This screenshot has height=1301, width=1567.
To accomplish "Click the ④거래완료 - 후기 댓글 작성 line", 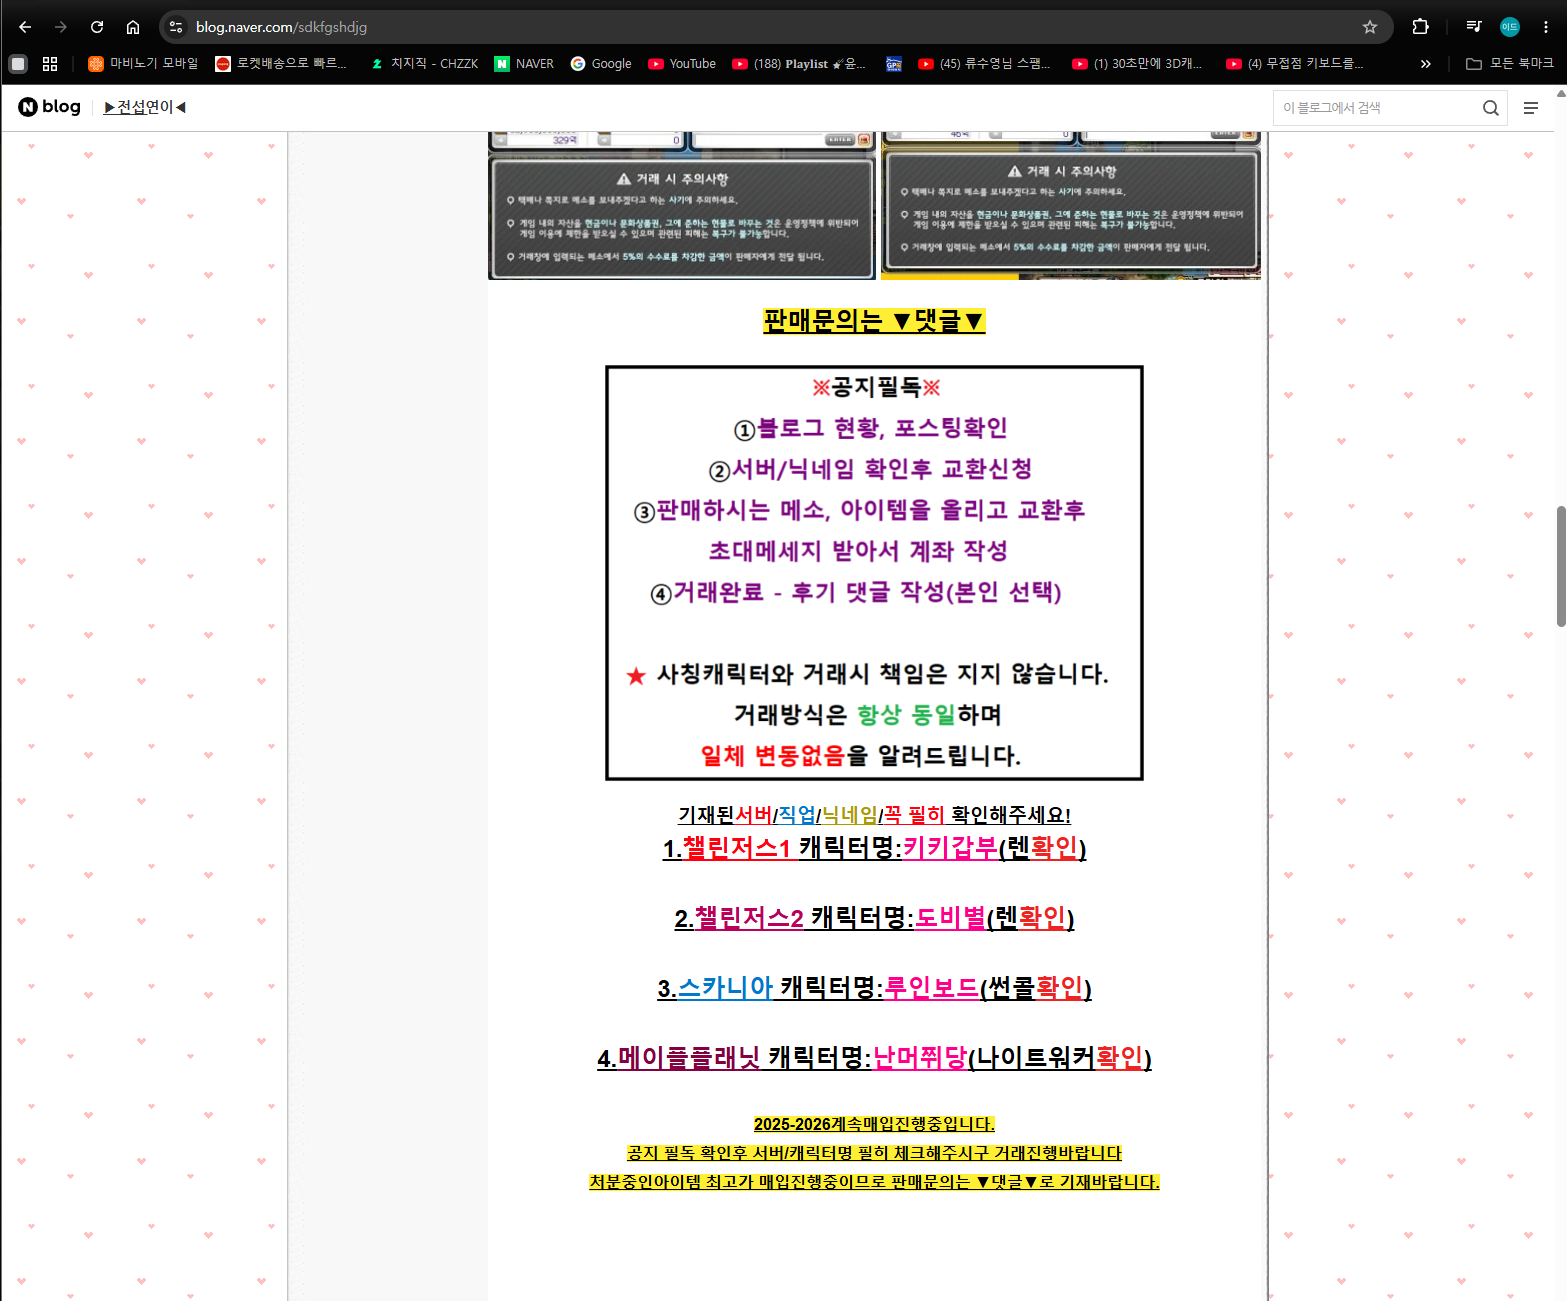I will (x=856, y=593).
